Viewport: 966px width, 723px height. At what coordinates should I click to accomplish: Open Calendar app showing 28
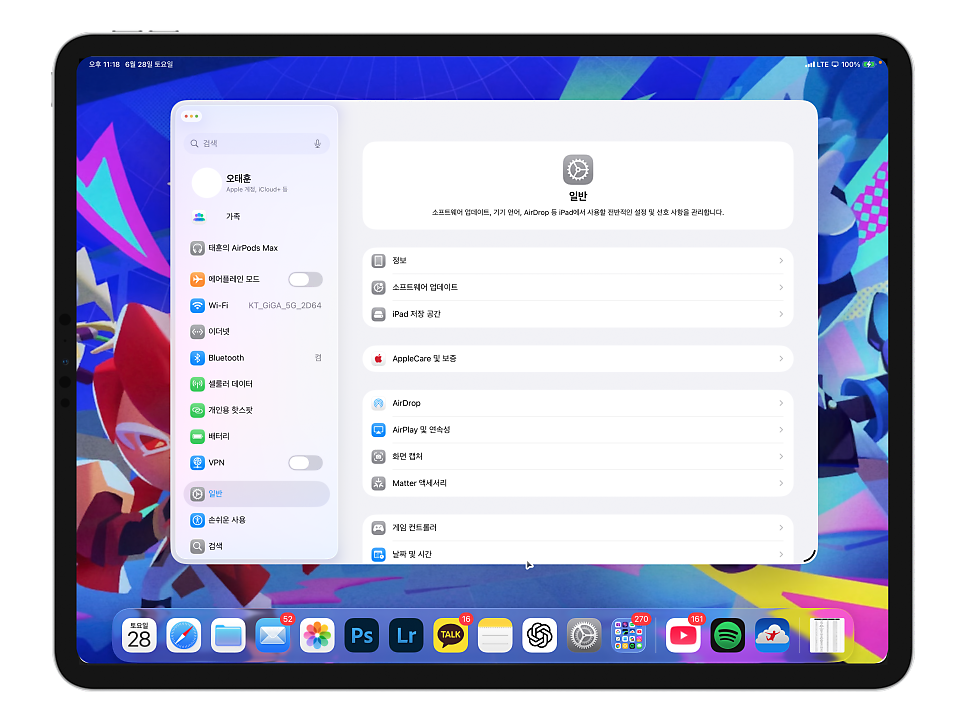[139, 636]
